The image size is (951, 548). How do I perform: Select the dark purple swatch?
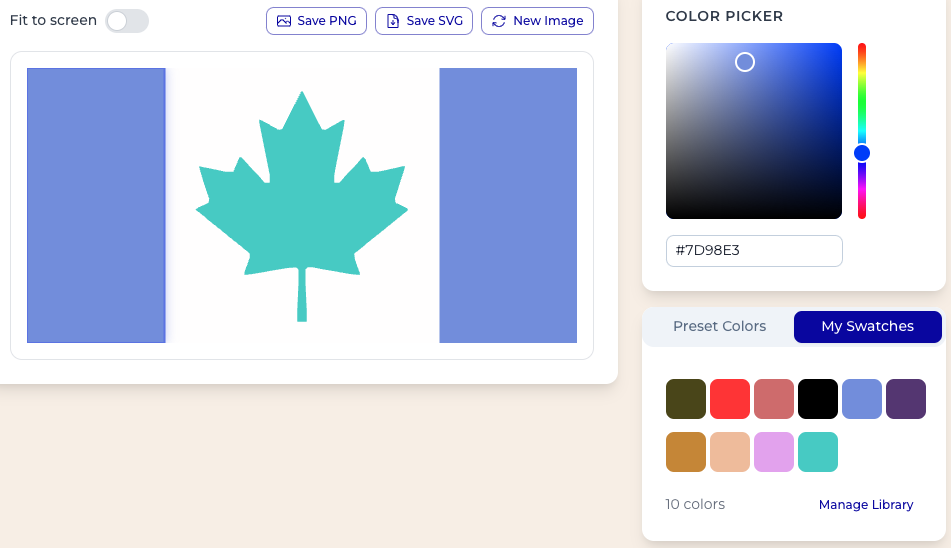(906, 399)
